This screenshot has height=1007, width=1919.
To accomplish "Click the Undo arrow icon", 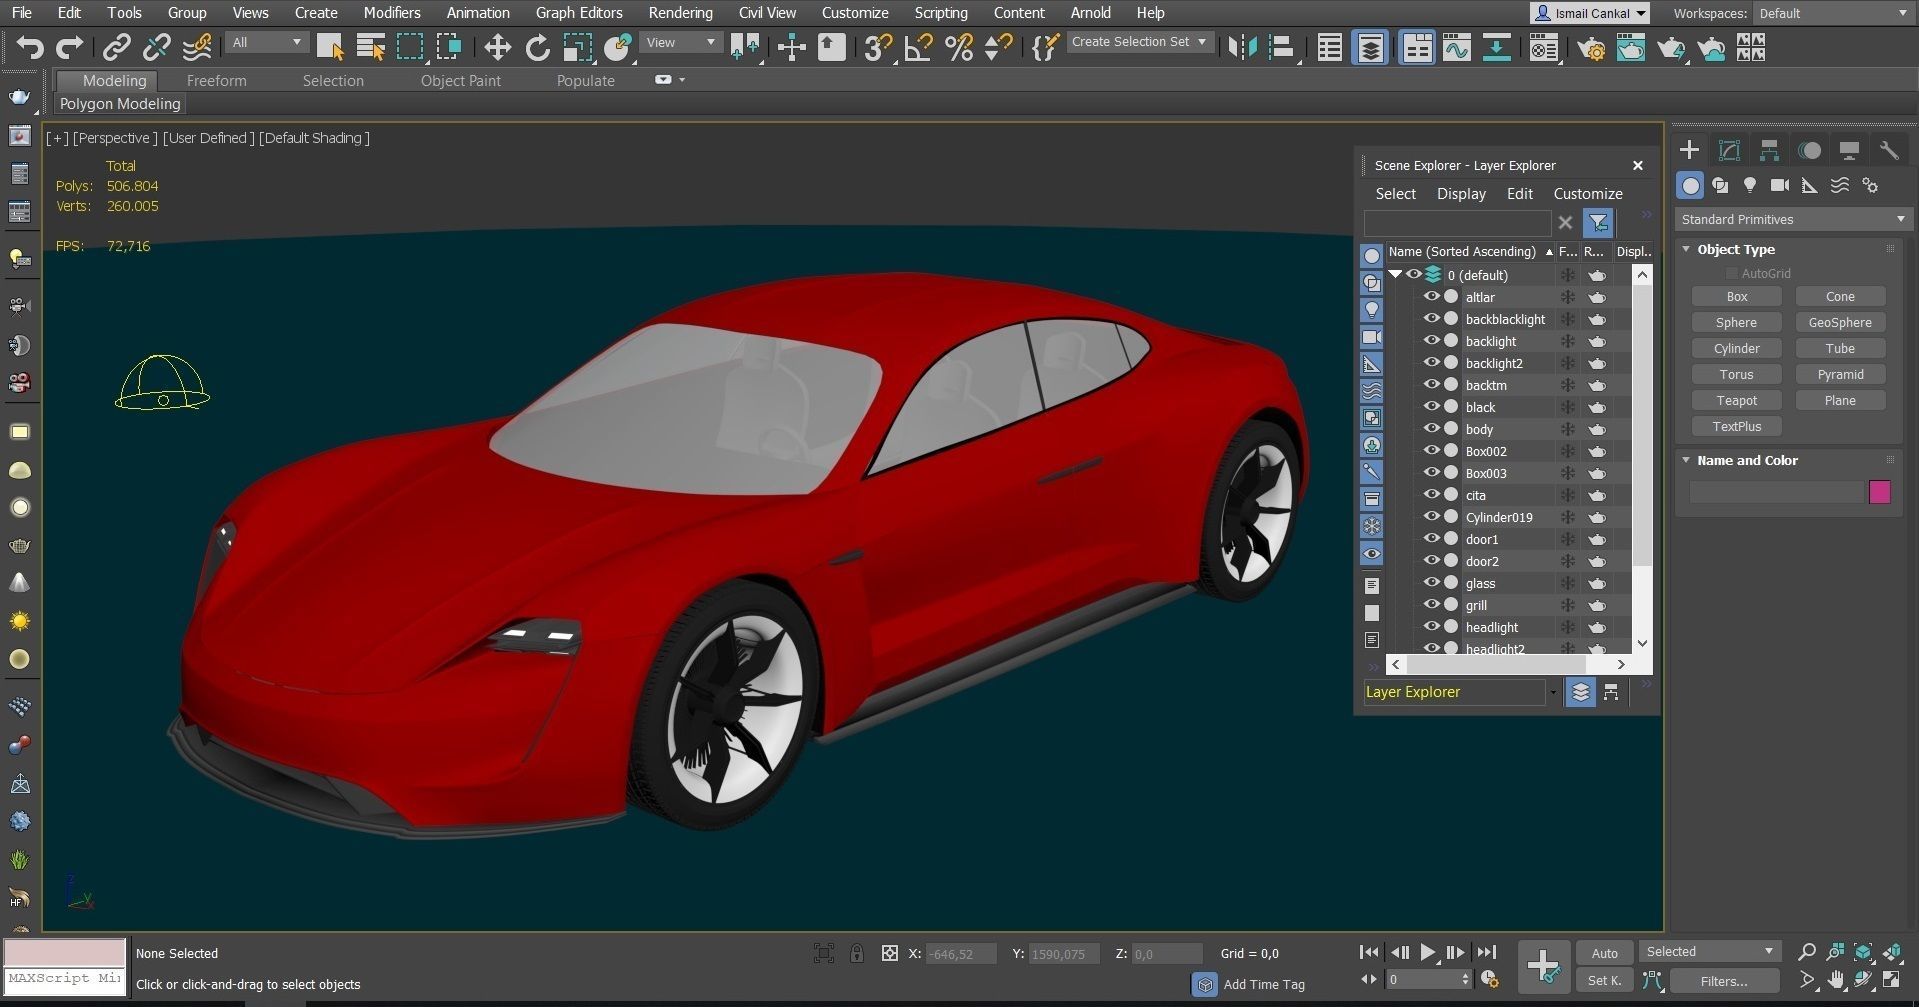I will [30, 47].
